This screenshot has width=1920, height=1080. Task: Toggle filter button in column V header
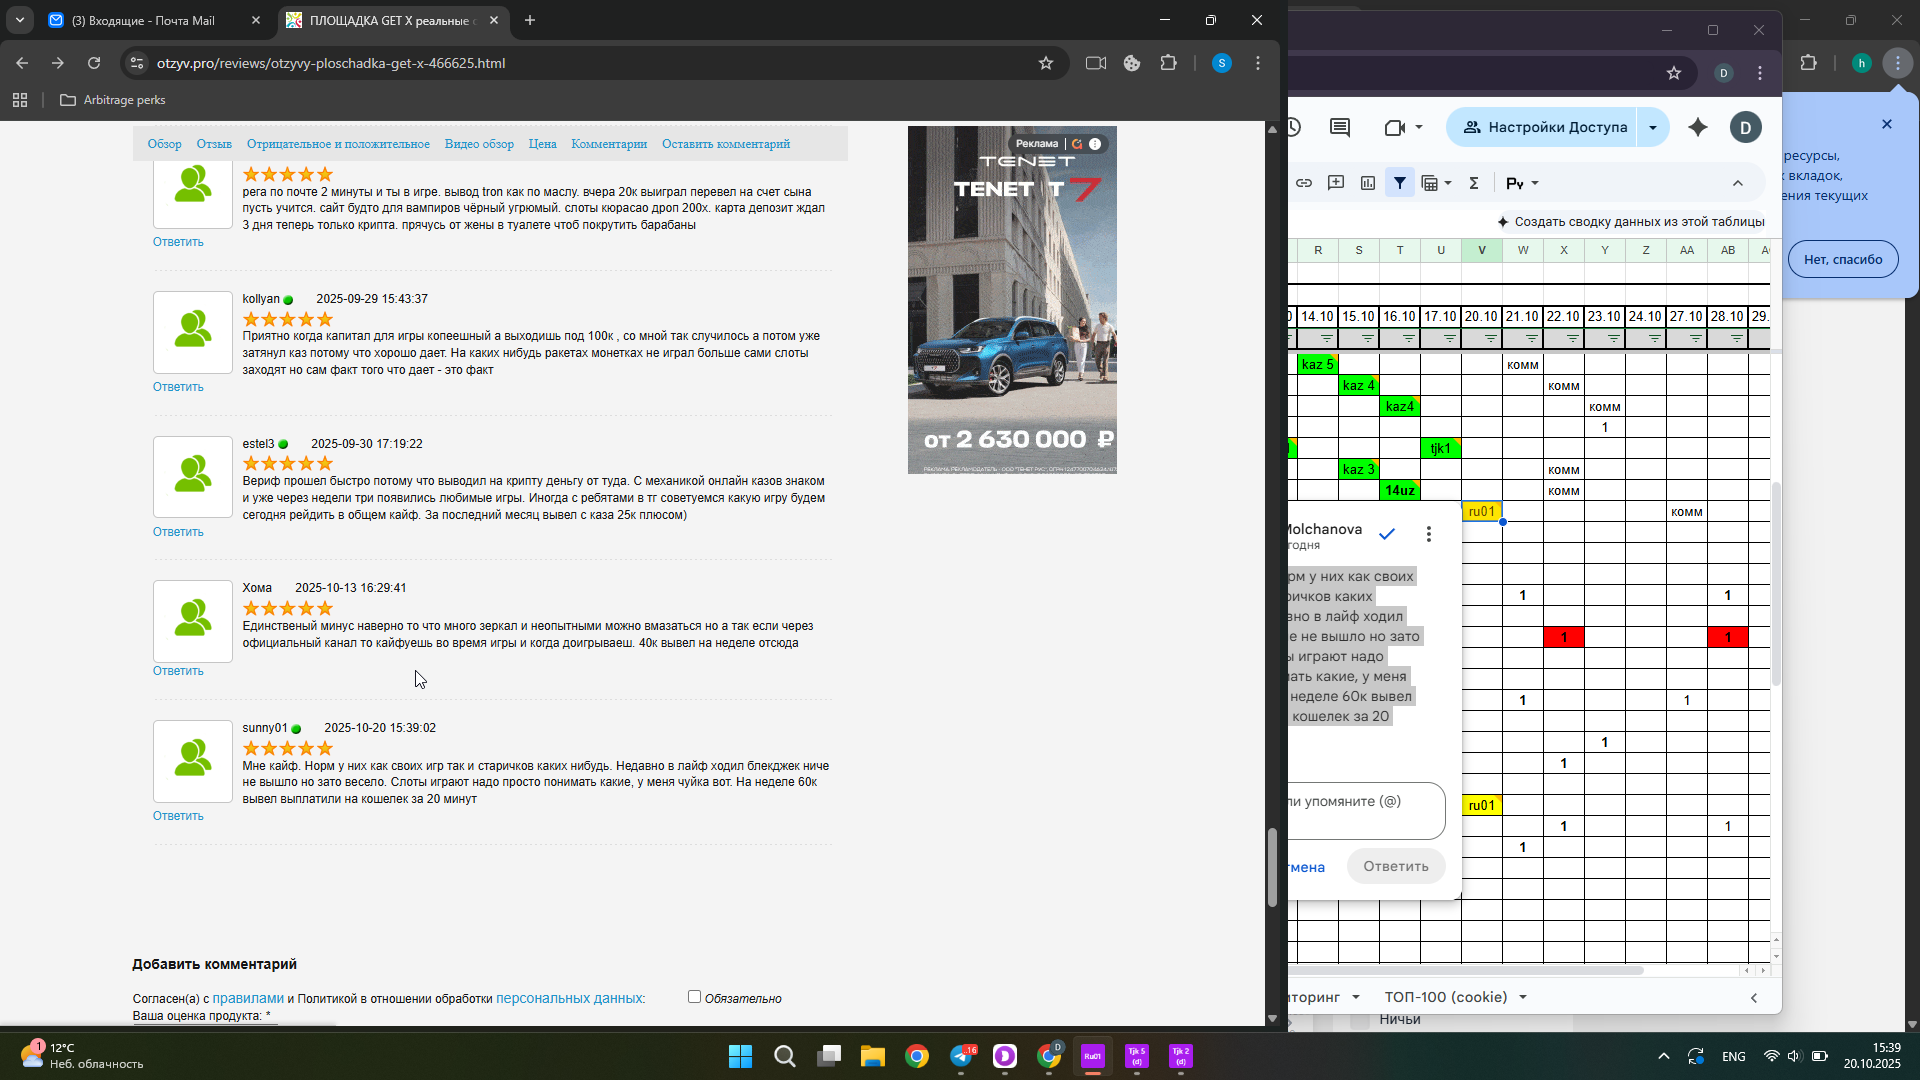(x=1491, y=339)
